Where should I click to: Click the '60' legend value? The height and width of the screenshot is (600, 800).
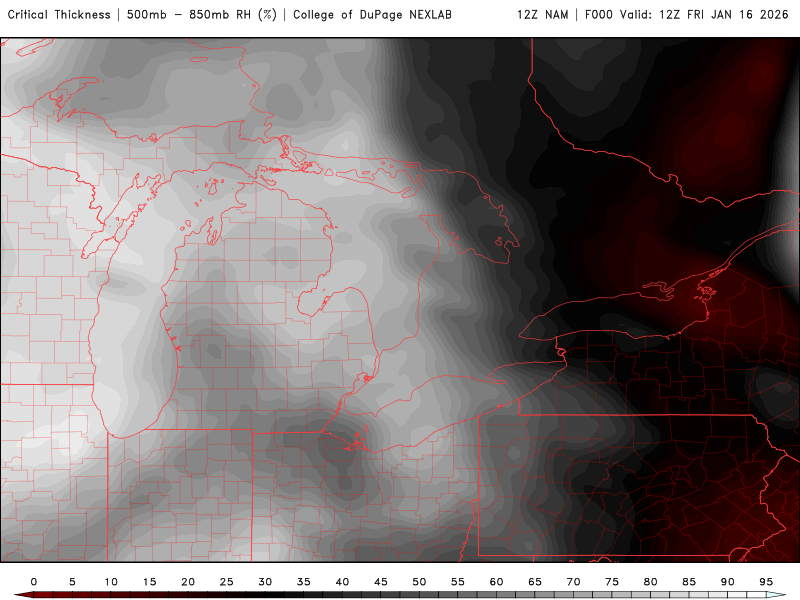[496, 582]
